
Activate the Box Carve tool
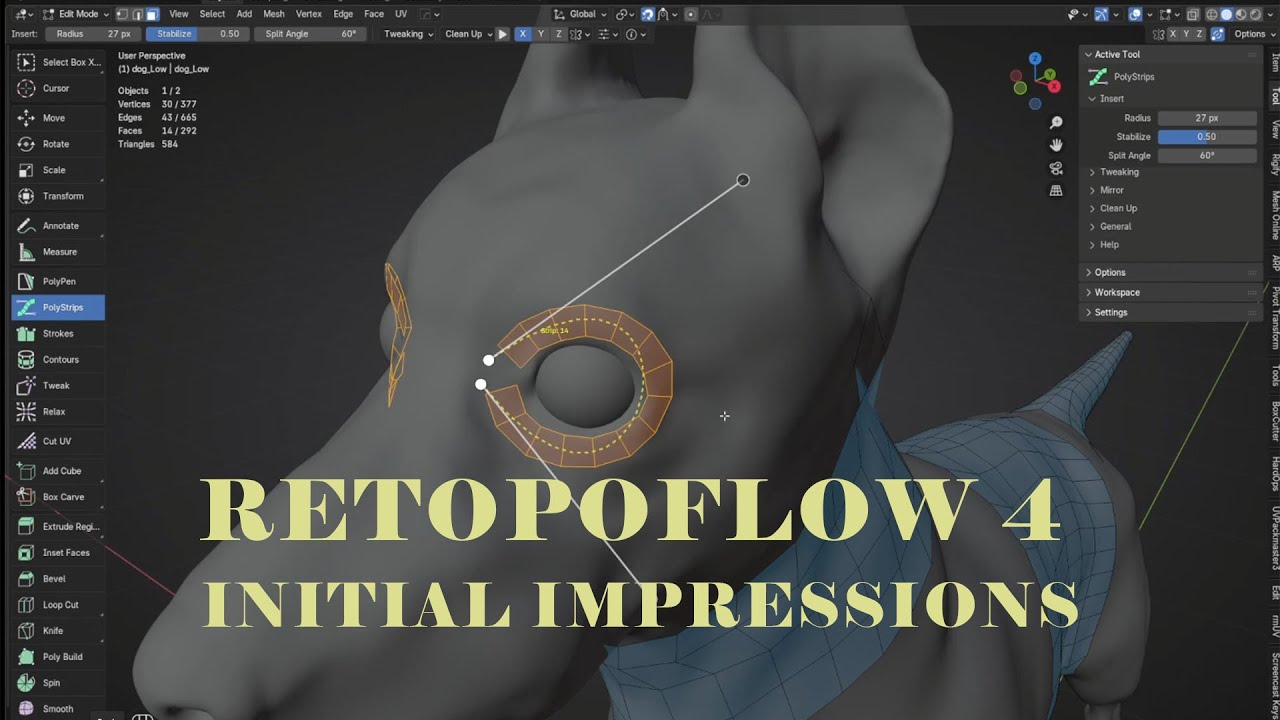pyautogui.click(x=58, y=497)
